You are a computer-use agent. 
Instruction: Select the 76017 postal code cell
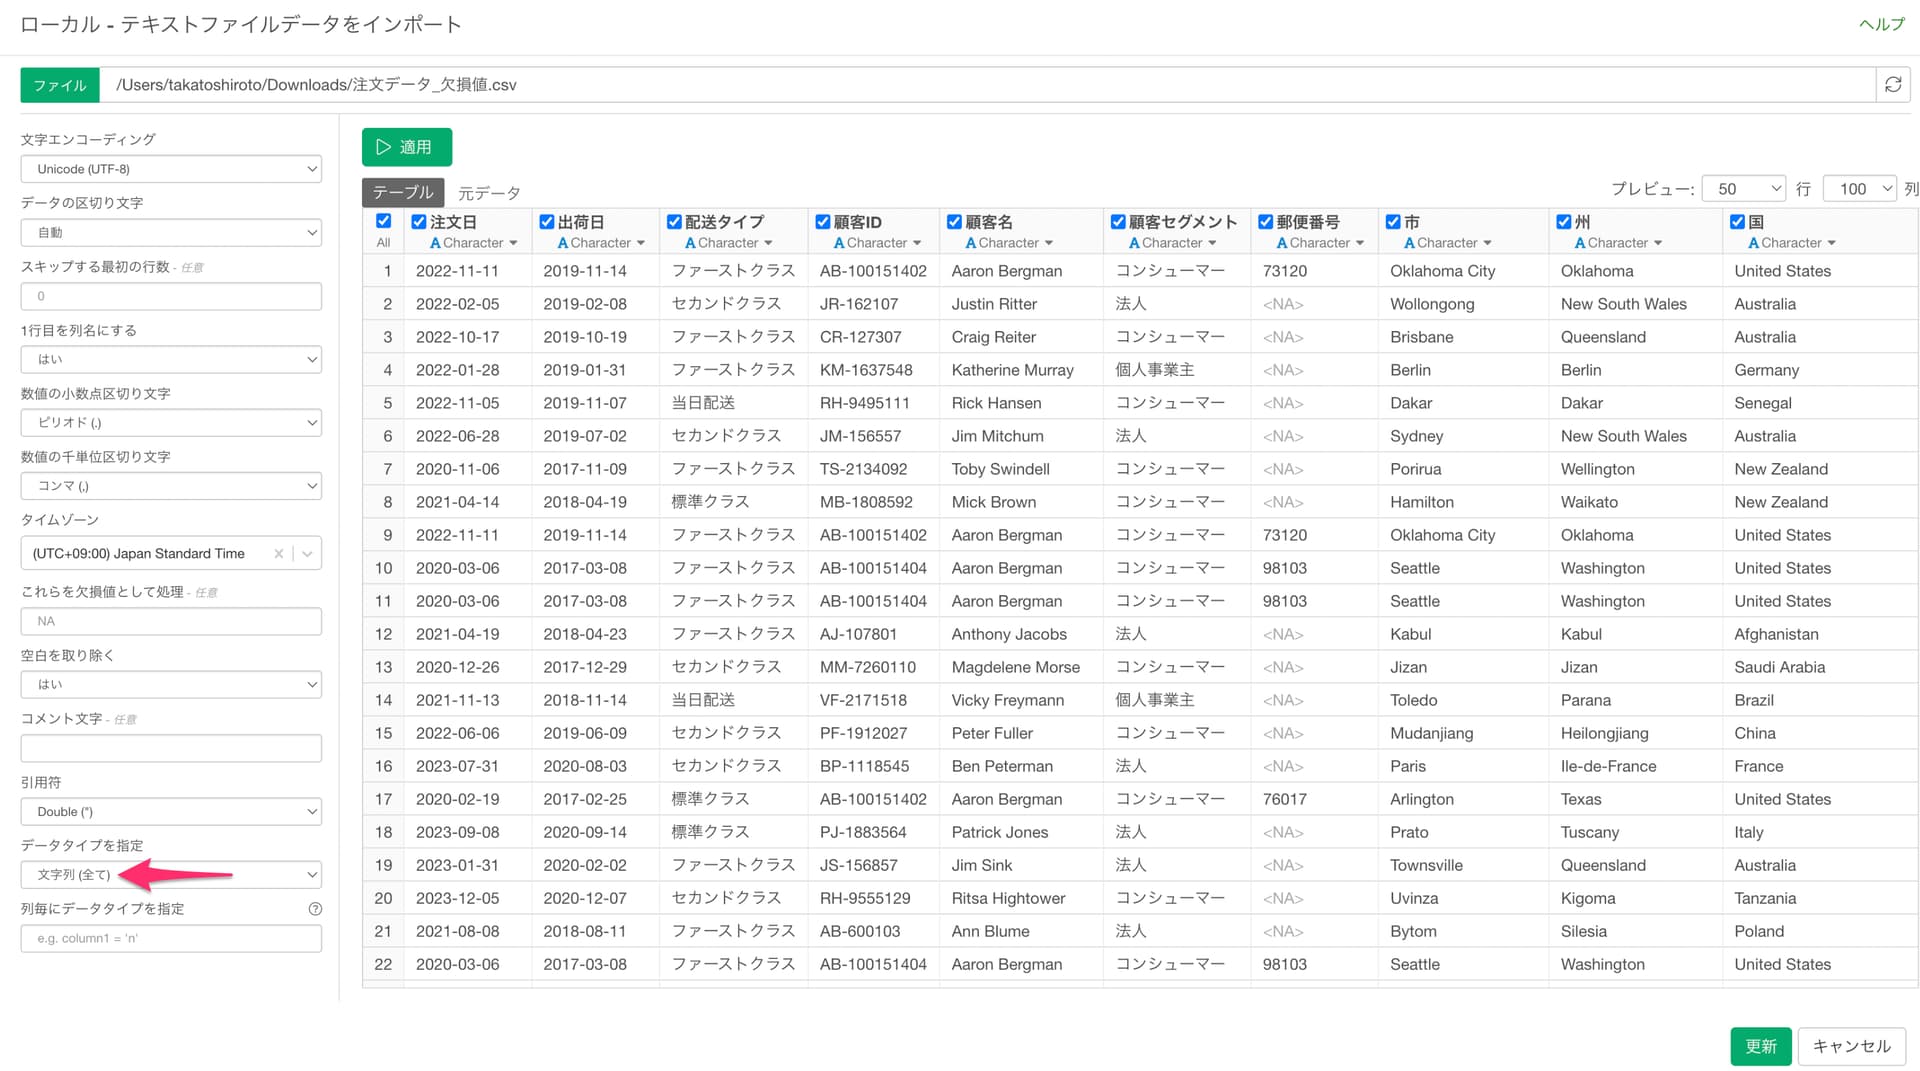(x=1313, y=799)
